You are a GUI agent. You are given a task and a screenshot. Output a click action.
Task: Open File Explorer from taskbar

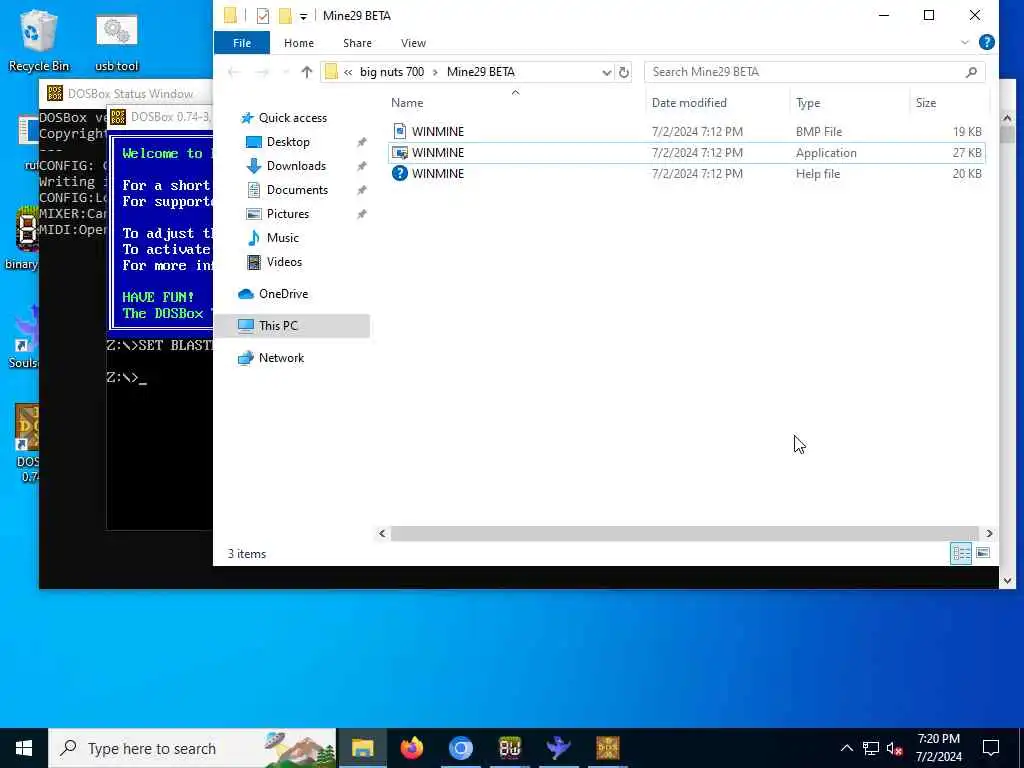[362, 748]
